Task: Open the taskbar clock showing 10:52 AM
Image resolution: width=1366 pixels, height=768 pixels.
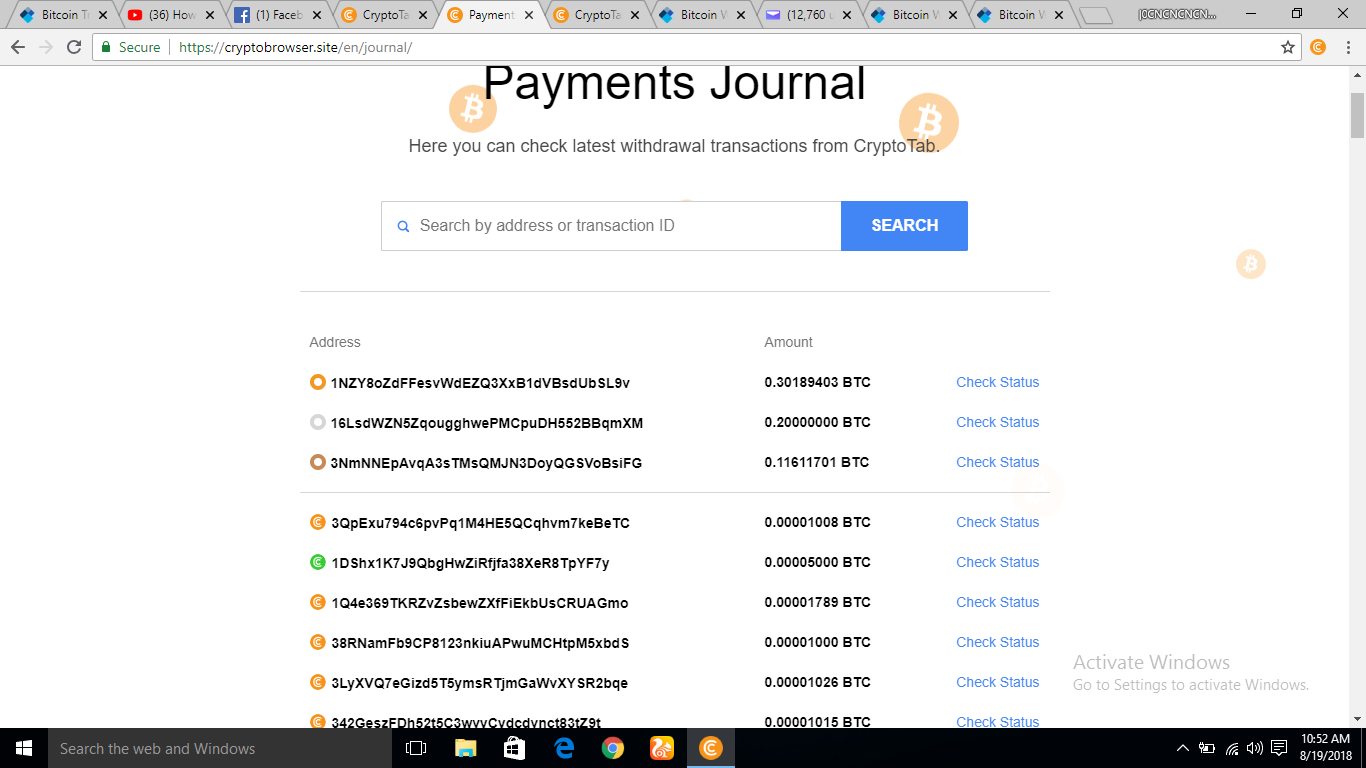Action: click(x=1325, y=748)
